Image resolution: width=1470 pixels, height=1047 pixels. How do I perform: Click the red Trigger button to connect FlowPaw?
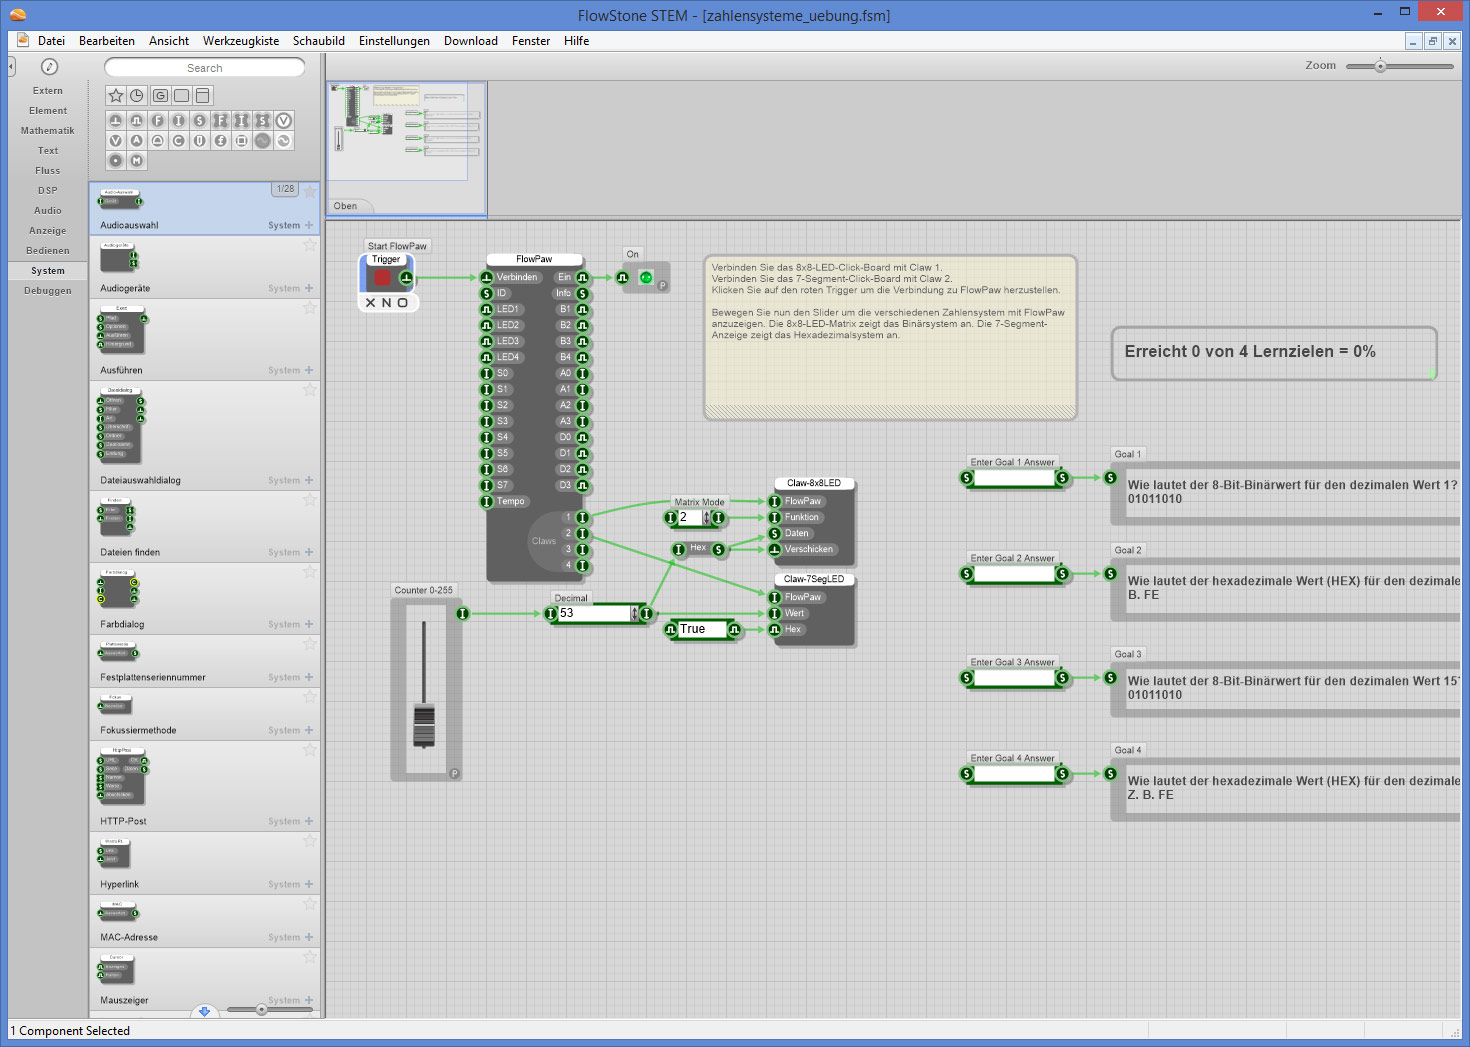click(382, 278)
